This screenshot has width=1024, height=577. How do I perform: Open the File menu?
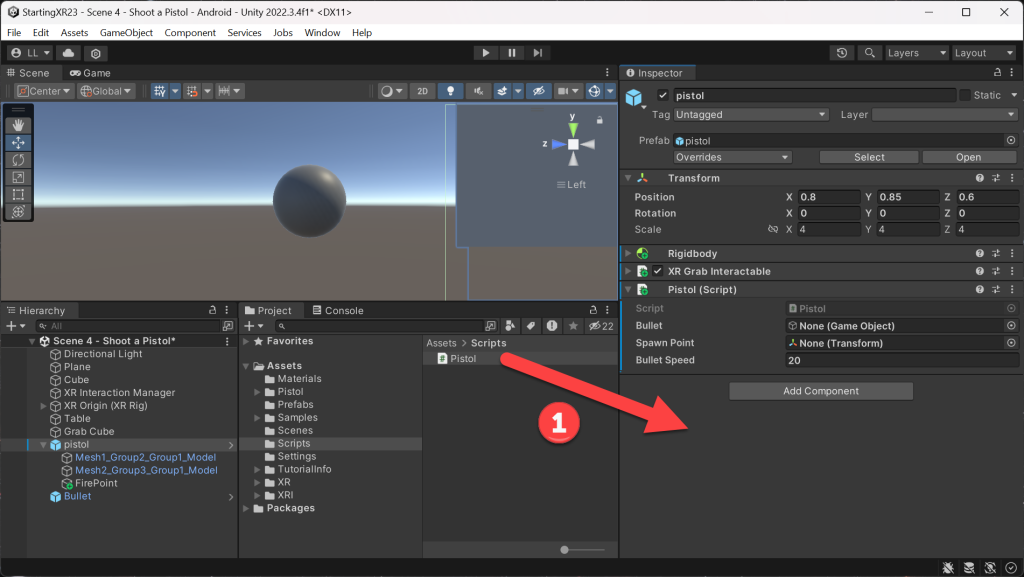(x=14, y=33)
